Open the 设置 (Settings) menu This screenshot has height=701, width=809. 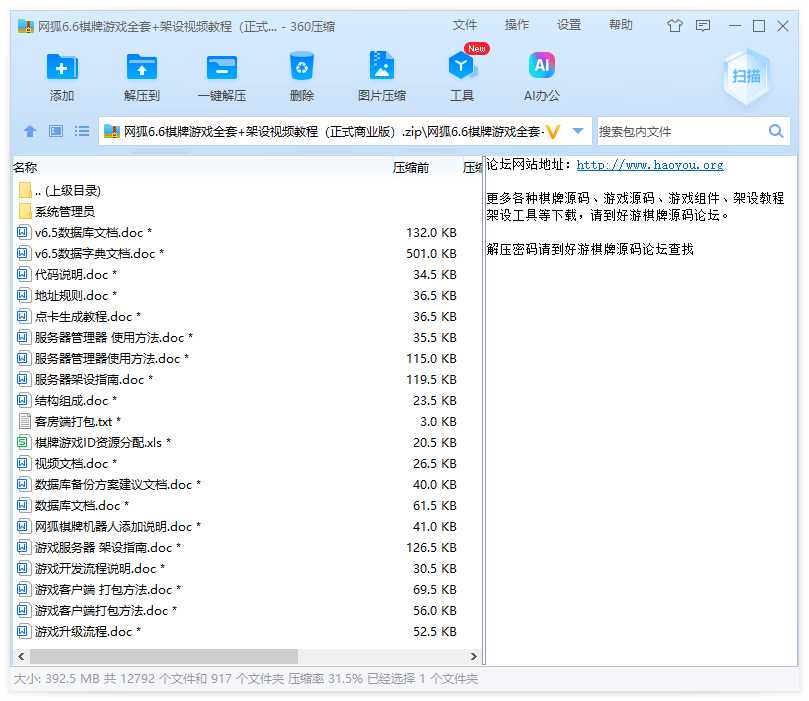tap(569, 25)
